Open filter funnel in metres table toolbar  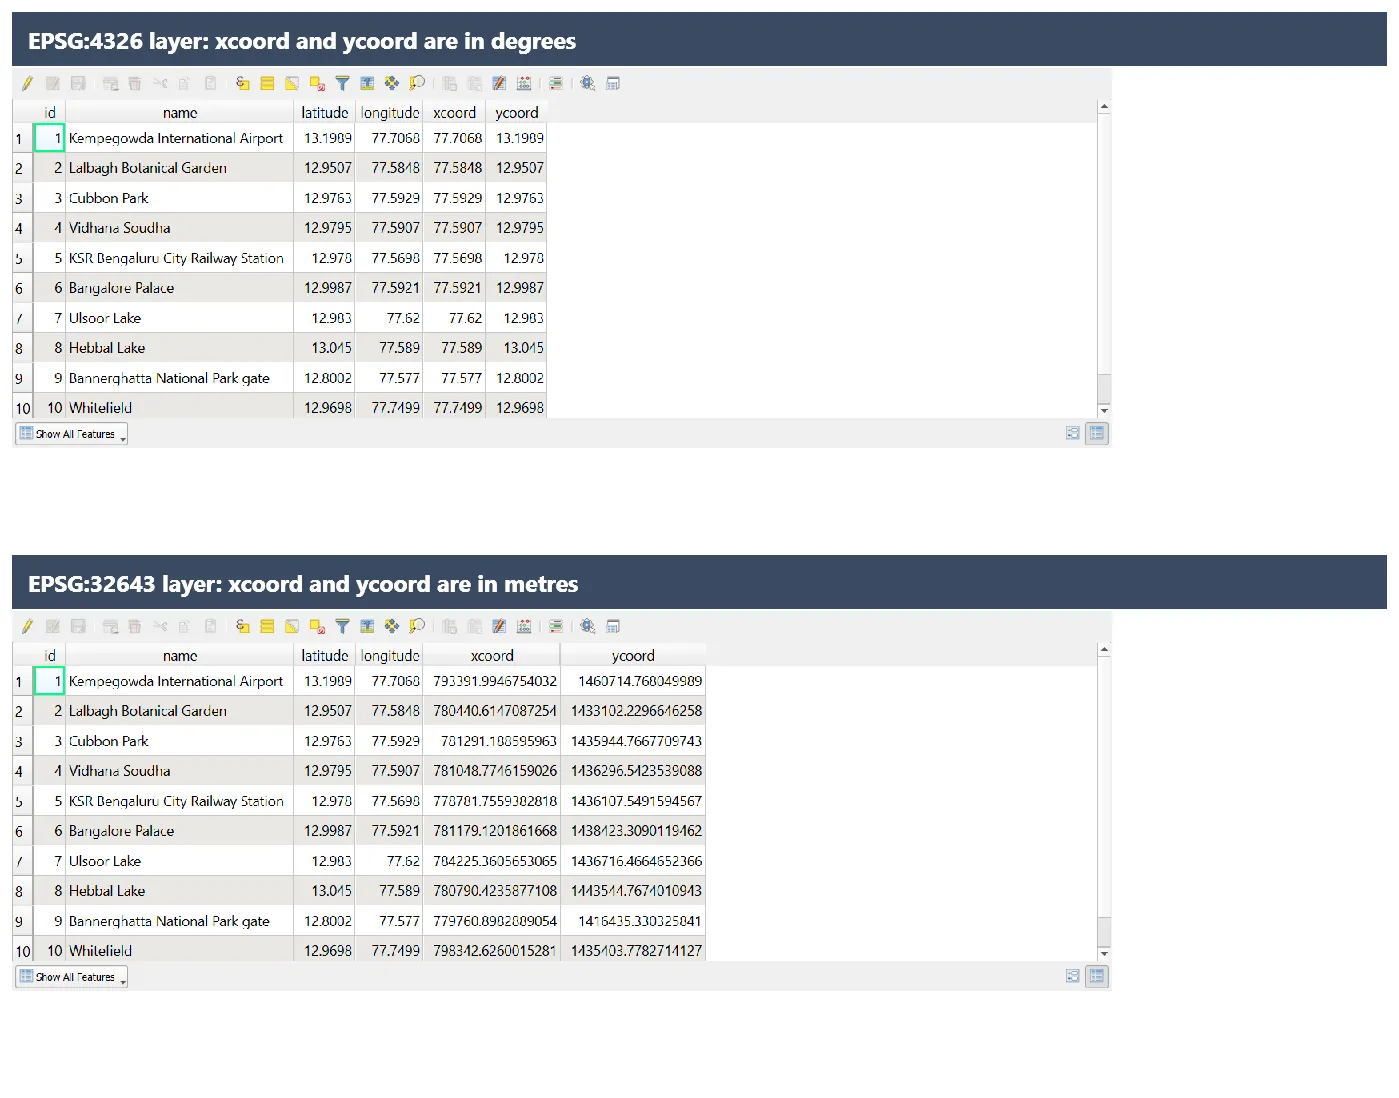coord(342,626)
